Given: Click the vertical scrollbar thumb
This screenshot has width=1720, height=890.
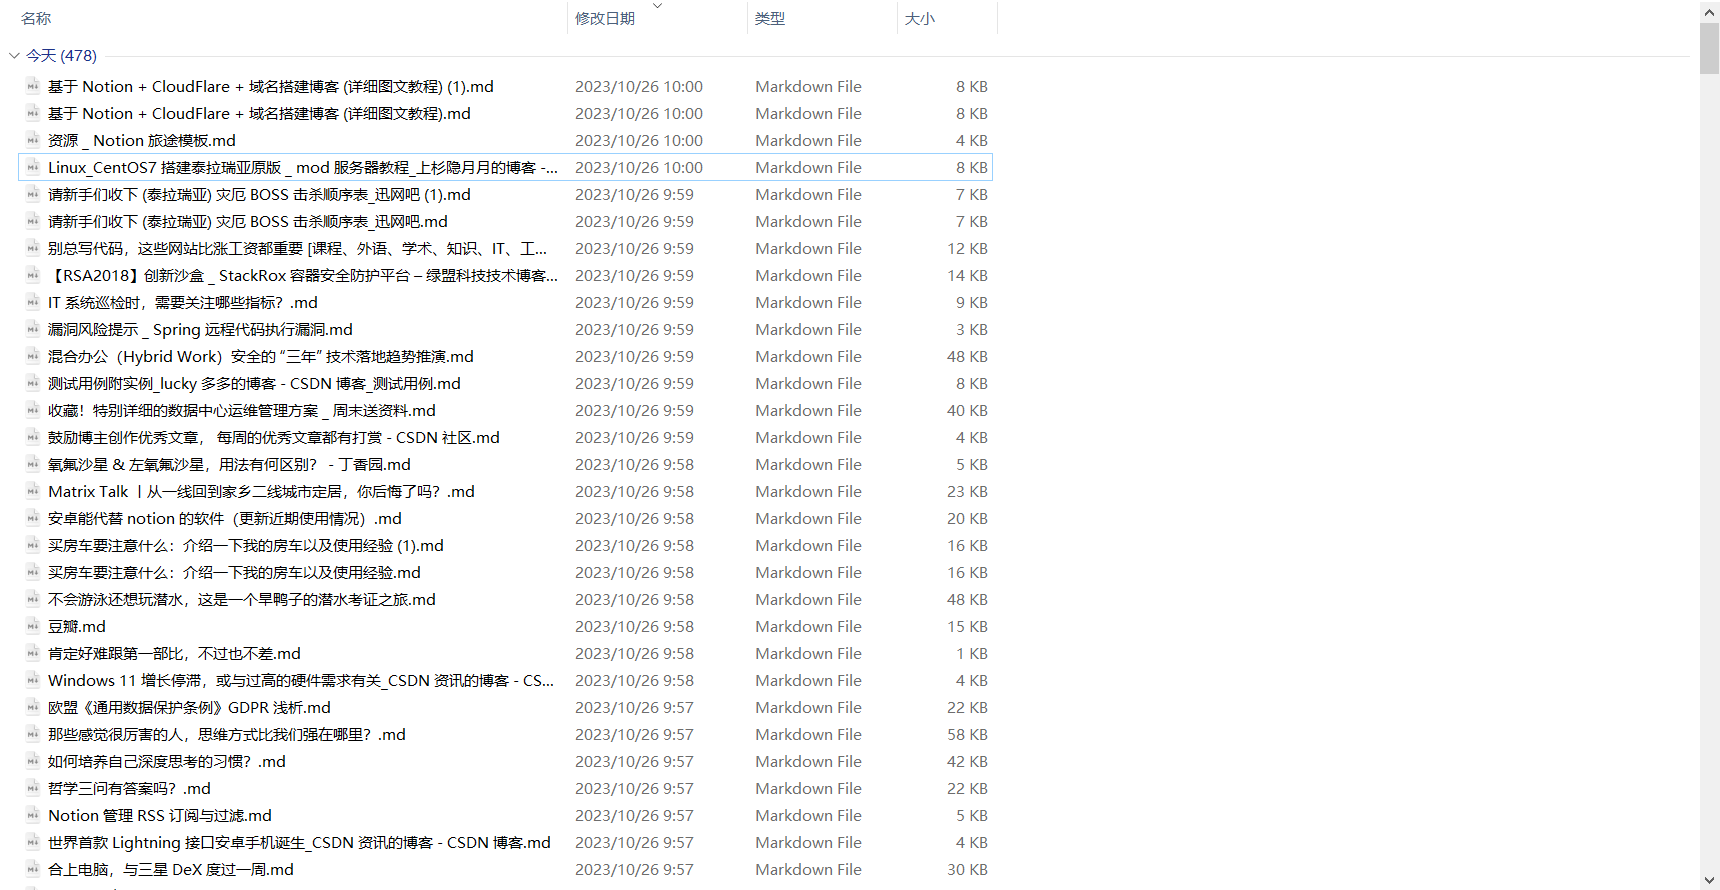Looking at the screenshot, I should tap(1709, 48).
